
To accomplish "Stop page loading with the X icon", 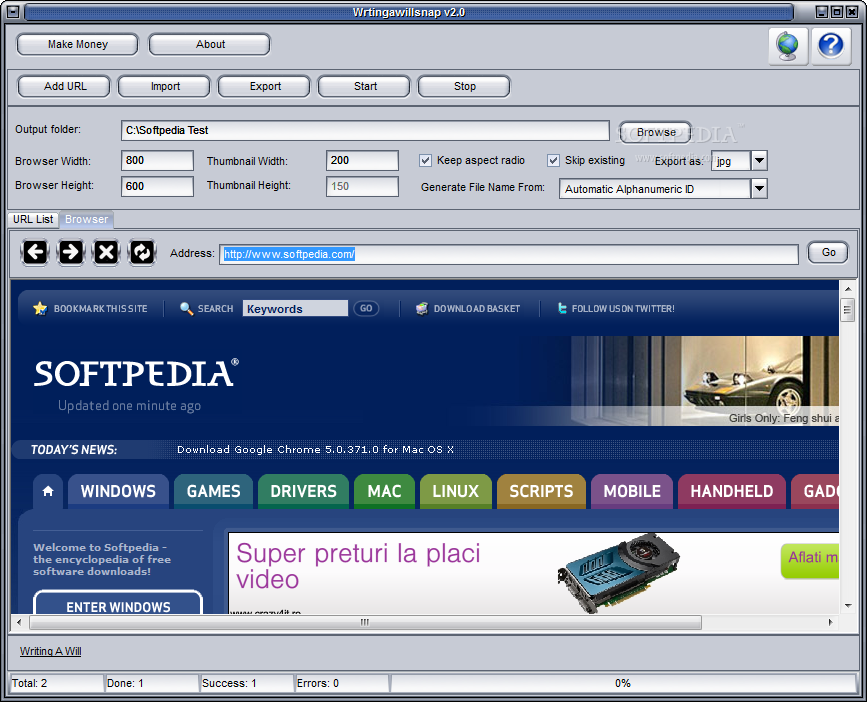I will point(106,253).
